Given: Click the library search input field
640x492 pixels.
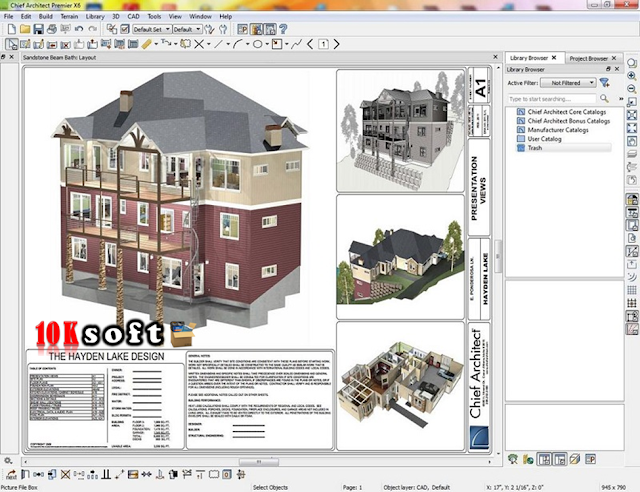Looking at the screenshot, I should tap(551, 99).
